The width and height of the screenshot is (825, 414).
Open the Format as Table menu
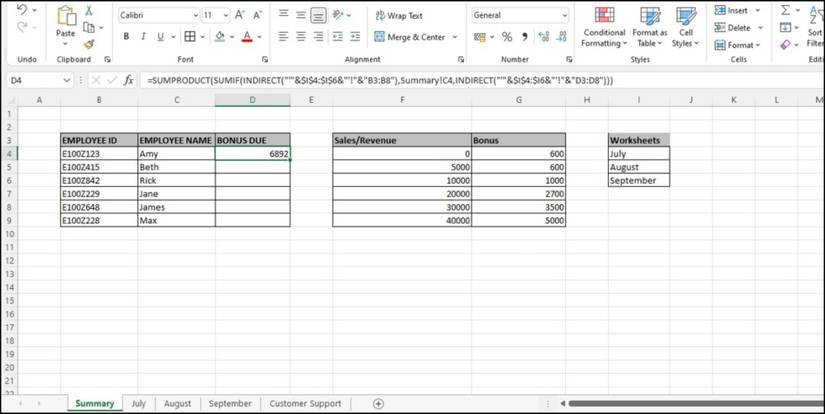click(x=650, y=27)
